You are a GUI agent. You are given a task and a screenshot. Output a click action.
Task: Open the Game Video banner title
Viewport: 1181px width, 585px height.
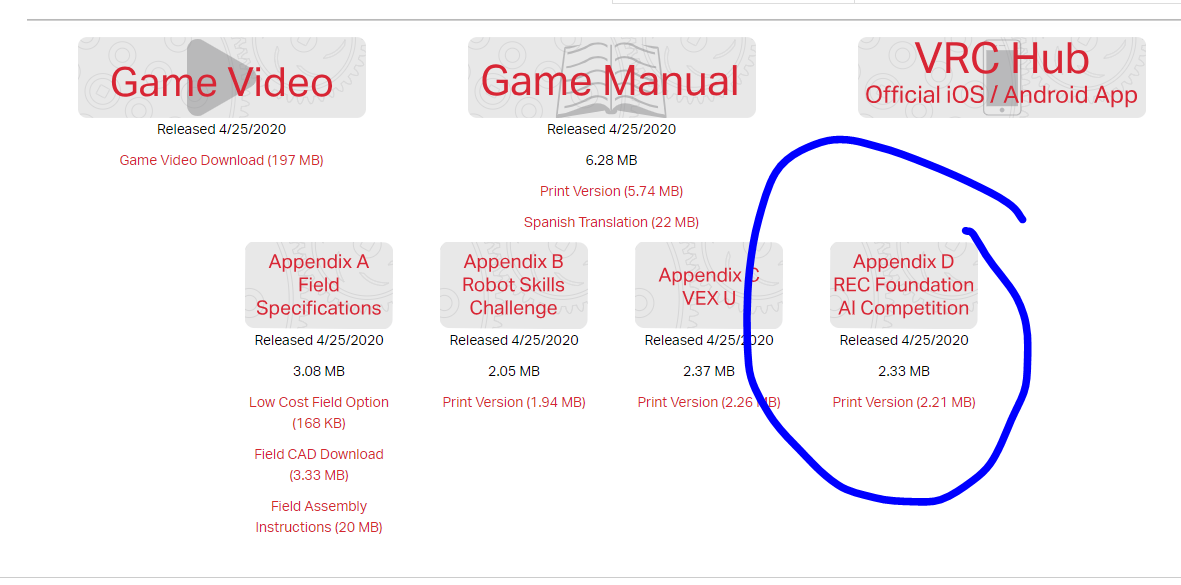tap(222, 83)
